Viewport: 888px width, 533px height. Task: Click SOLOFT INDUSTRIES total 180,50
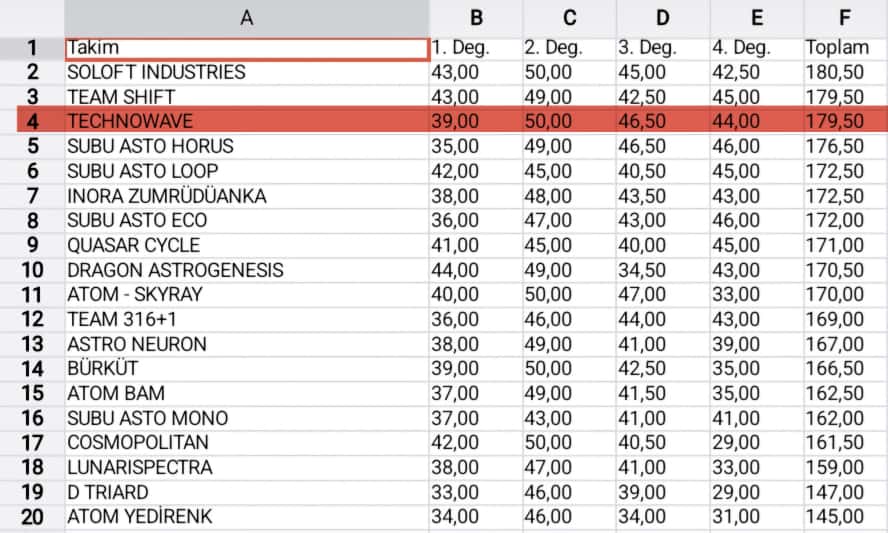(x=845, y=72)
